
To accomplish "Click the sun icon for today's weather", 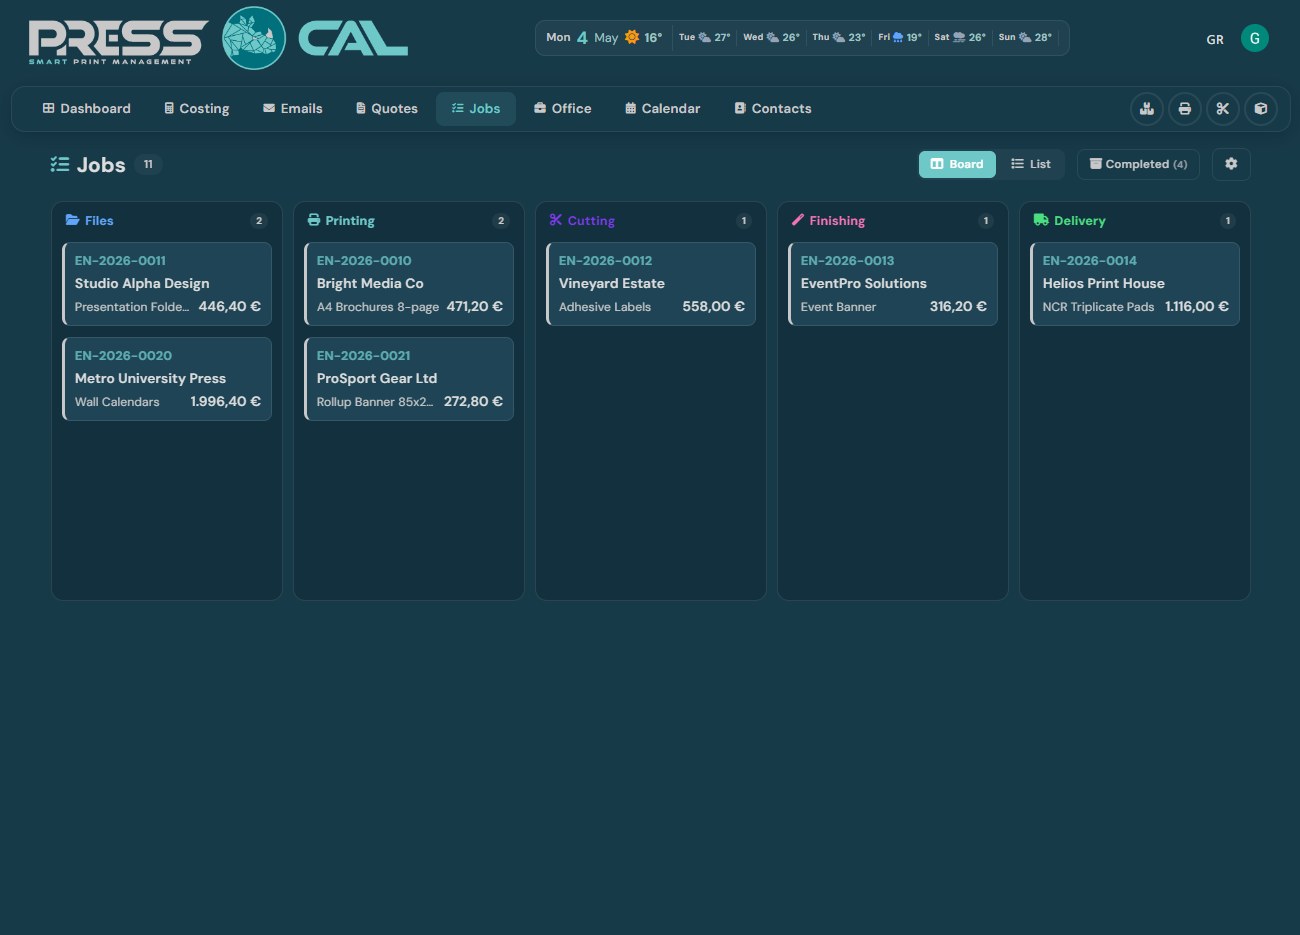I will pos(632,37).
